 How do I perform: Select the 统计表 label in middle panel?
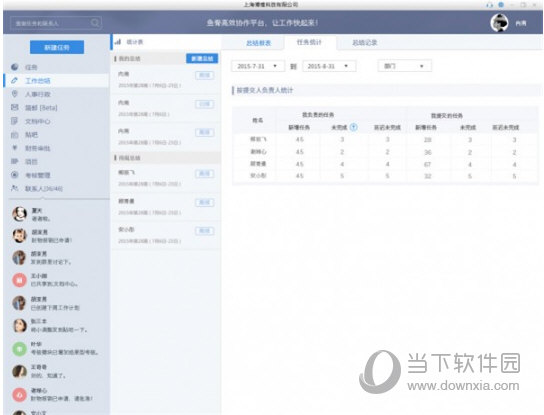[x=135, y=42]
